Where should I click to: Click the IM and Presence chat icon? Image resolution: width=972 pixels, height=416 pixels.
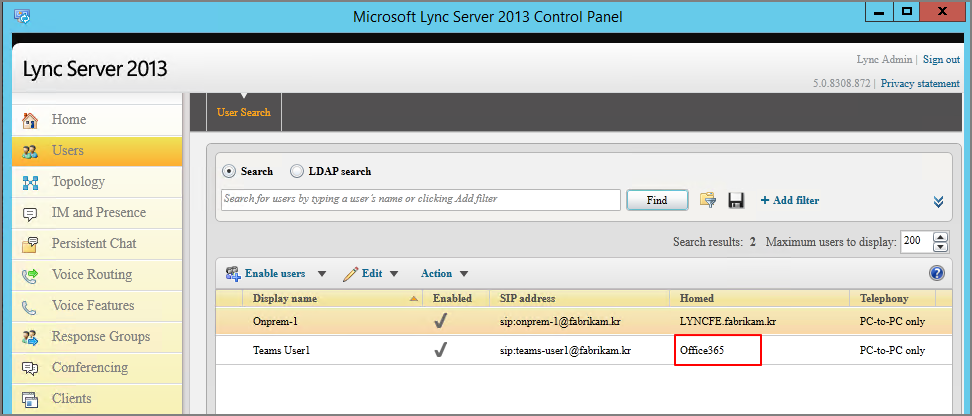click(x=30, y=213)
